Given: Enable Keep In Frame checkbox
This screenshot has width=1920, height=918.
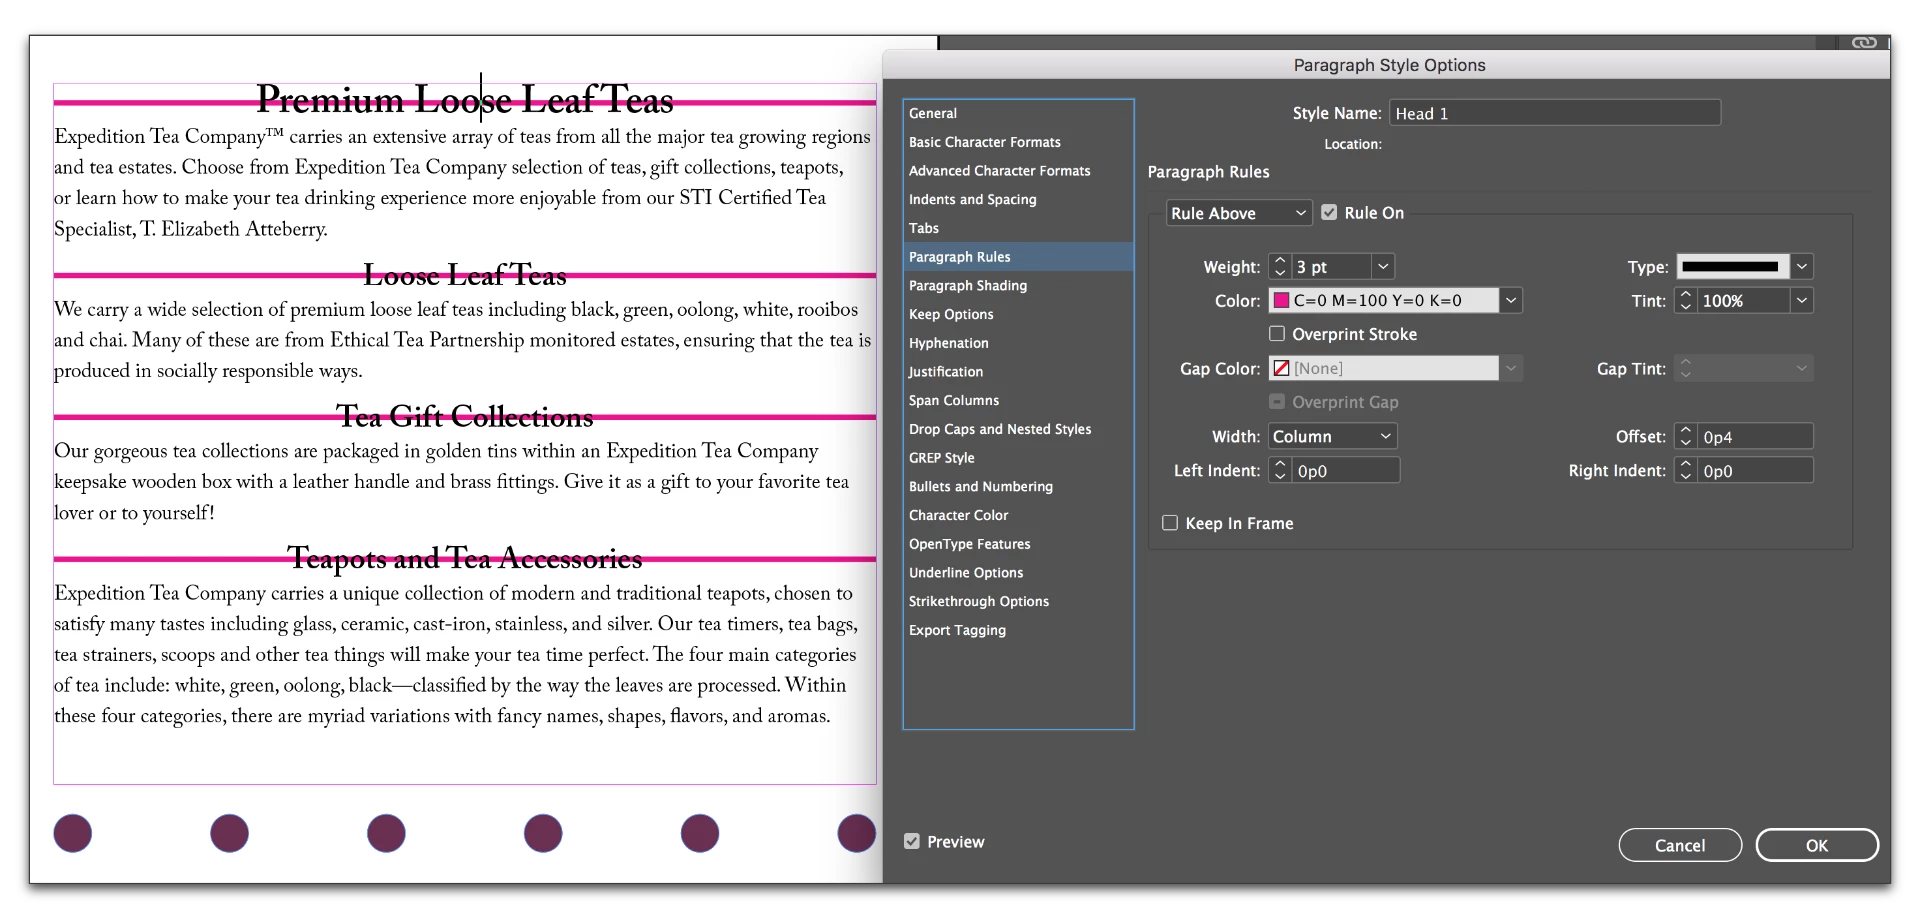Looking at the screenshot, I should (x=1170, y=522).
